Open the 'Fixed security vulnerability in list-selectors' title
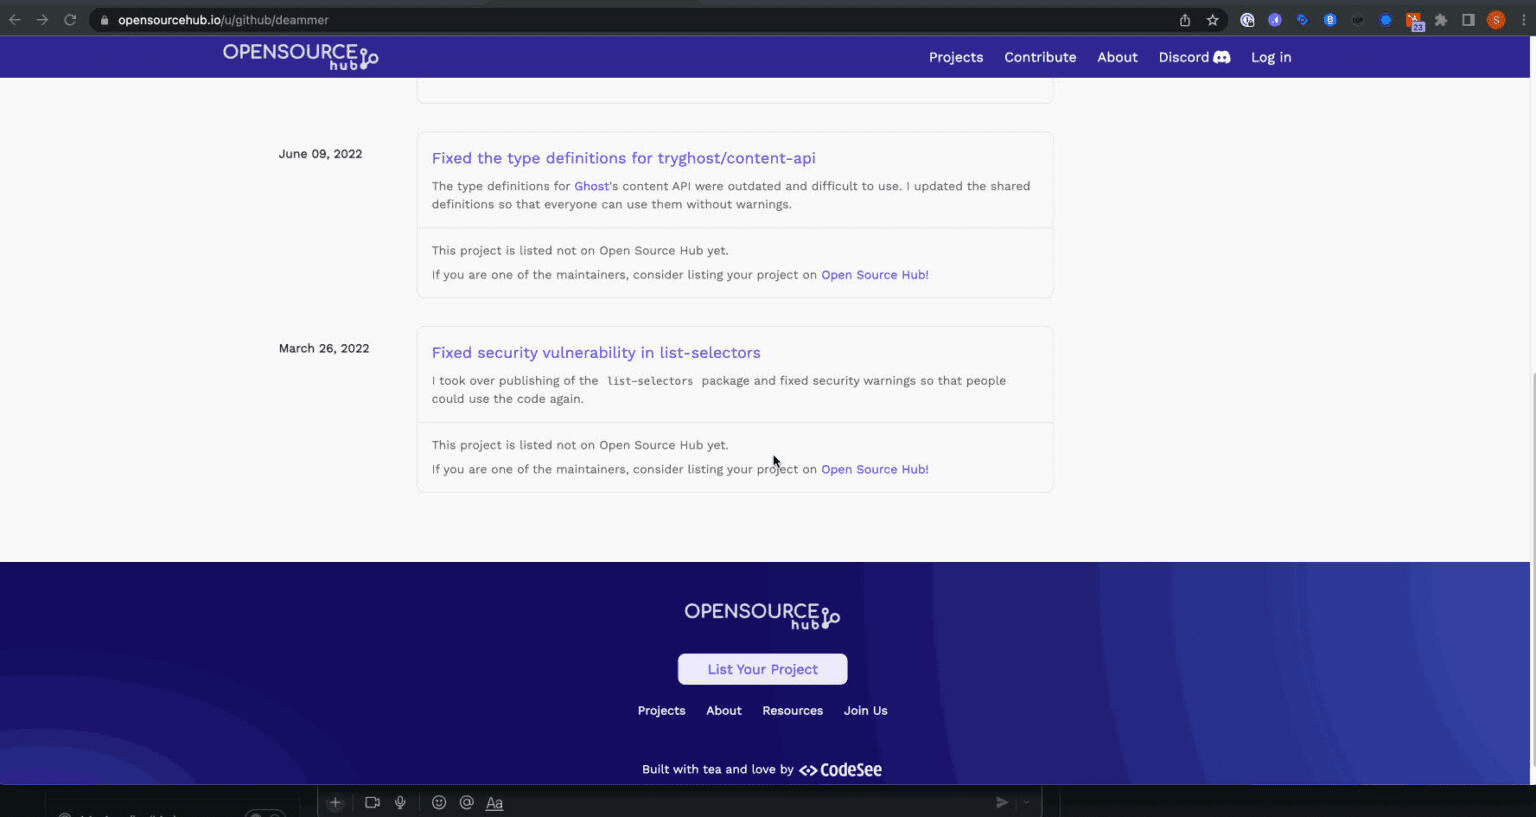 point(596,352)
